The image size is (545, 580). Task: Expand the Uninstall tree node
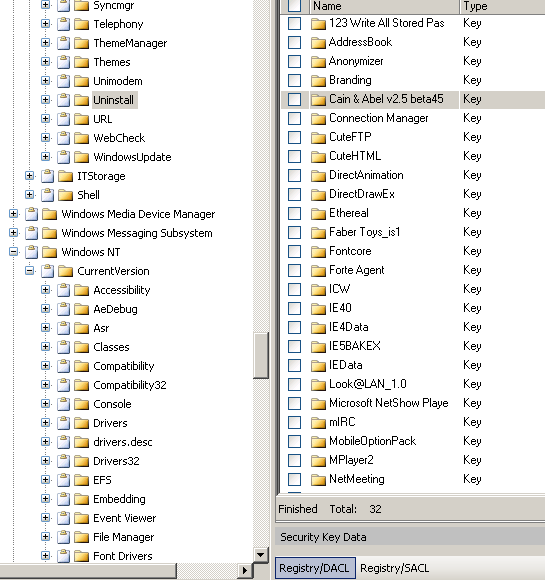[46, 100]
